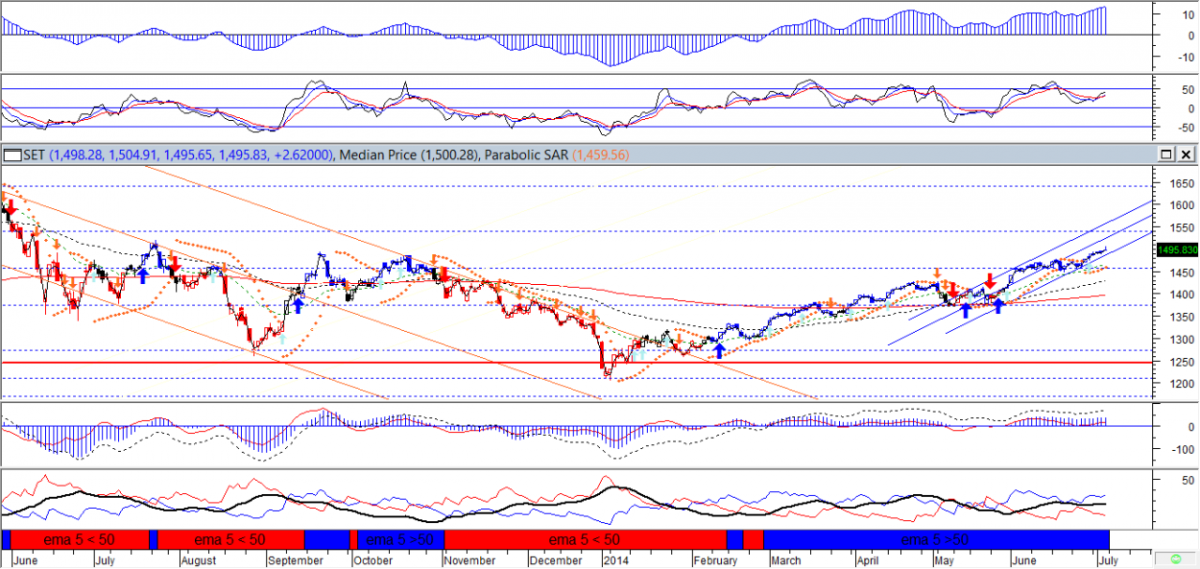Click the 2014 year label on time axis
The height and width of the screenshot is (569, 1200).
pyautogui.click(x=617, y=560)
